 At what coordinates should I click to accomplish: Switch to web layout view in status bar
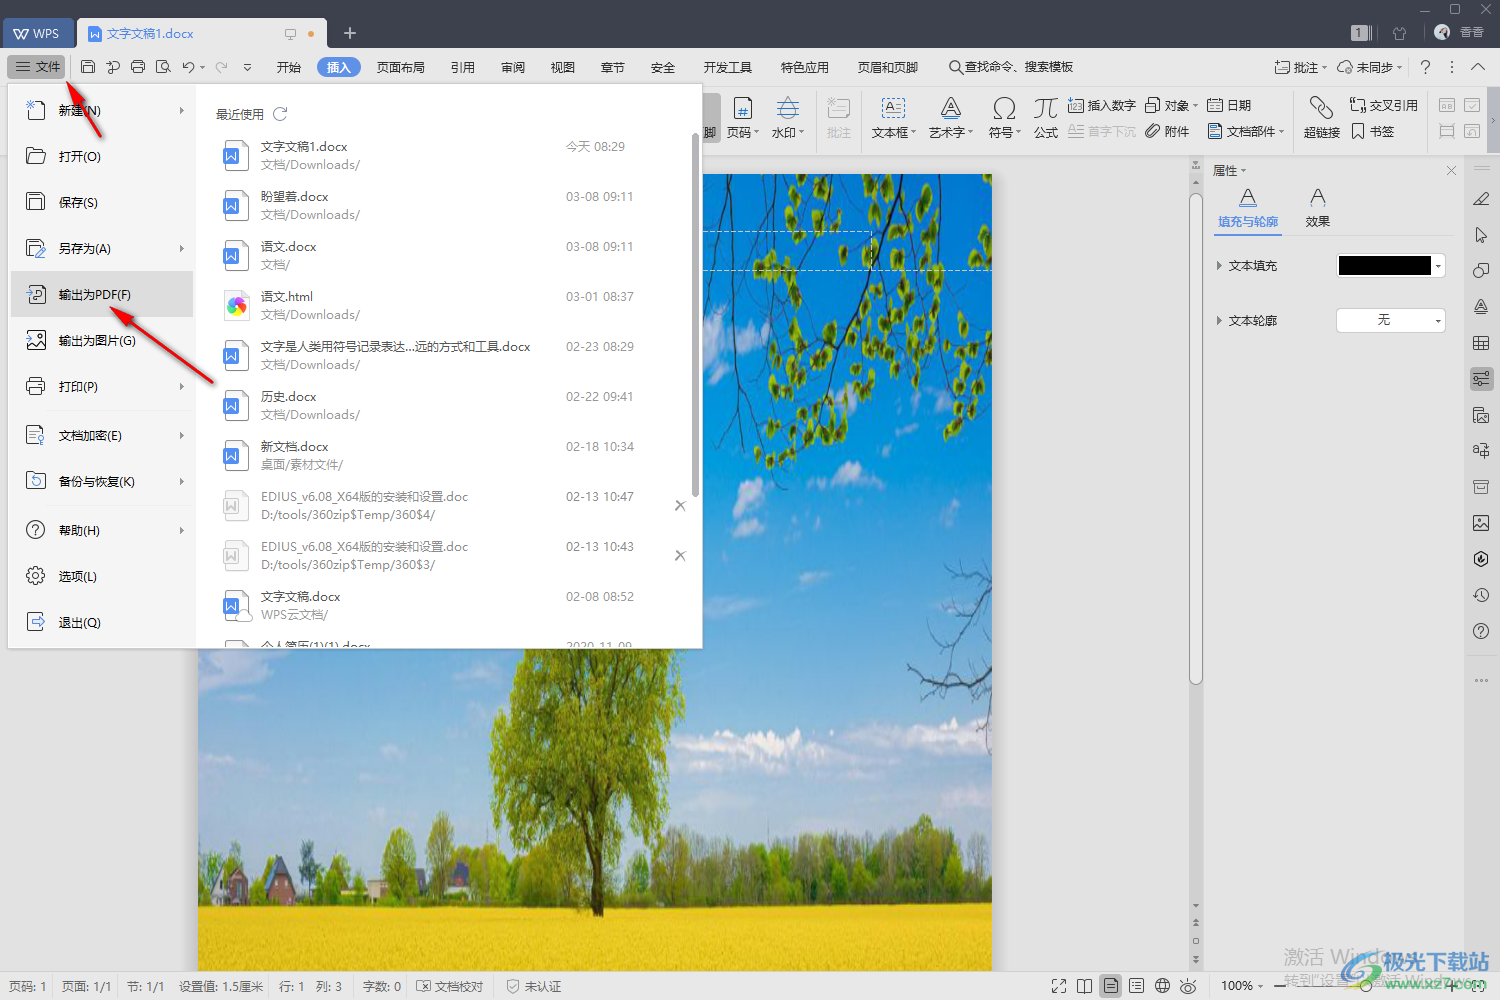tap(1162, 986)
